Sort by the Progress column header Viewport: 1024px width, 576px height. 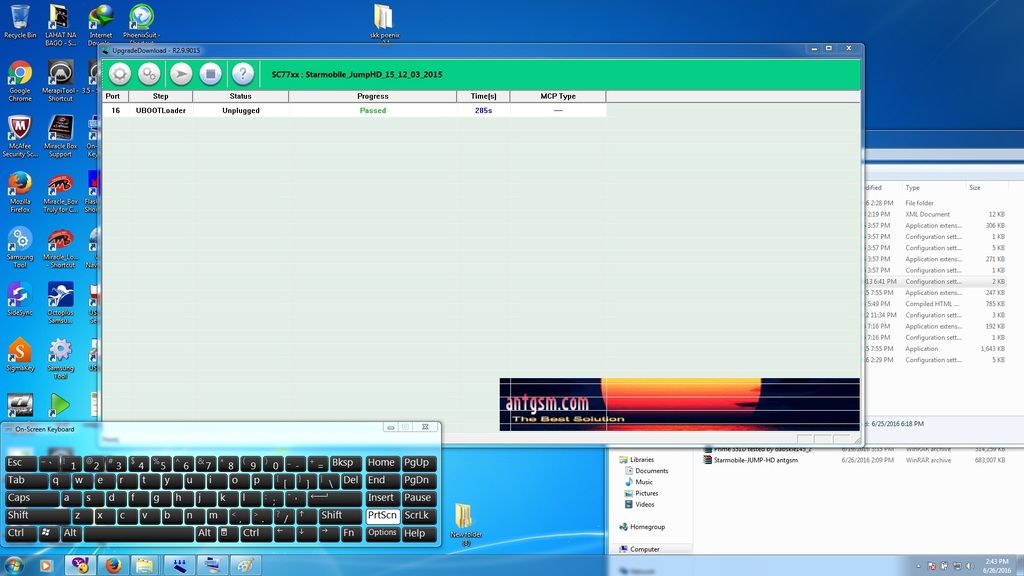coord(372,97)
